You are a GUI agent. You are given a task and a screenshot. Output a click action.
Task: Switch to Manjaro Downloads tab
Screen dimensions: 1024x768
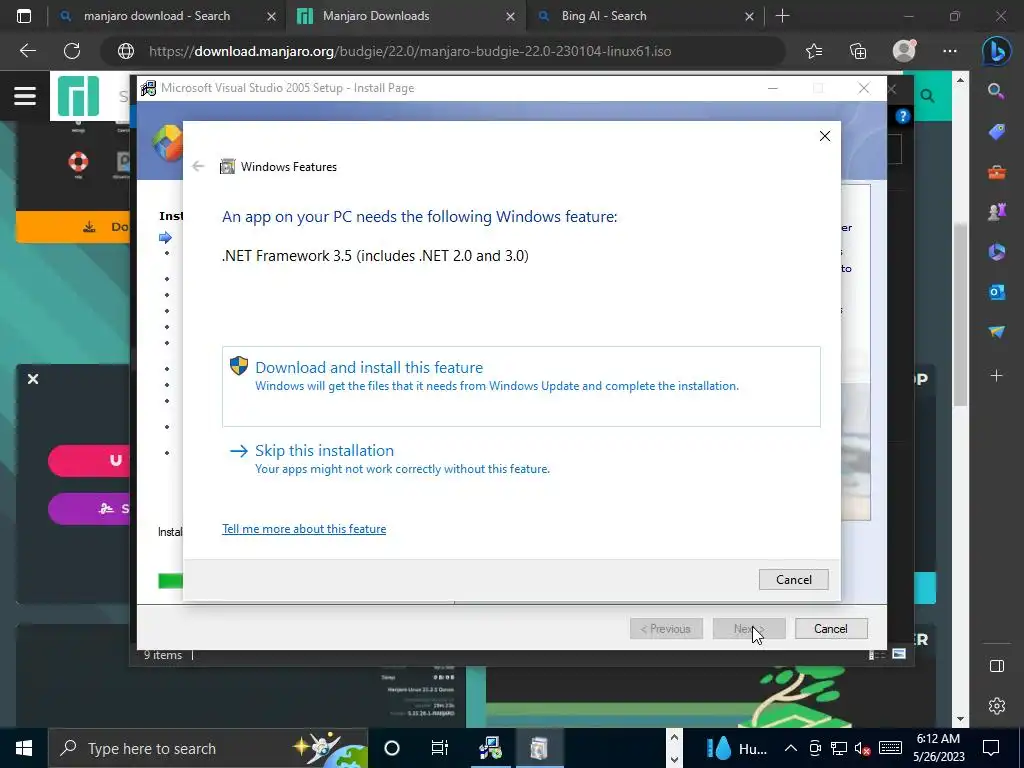376,16
